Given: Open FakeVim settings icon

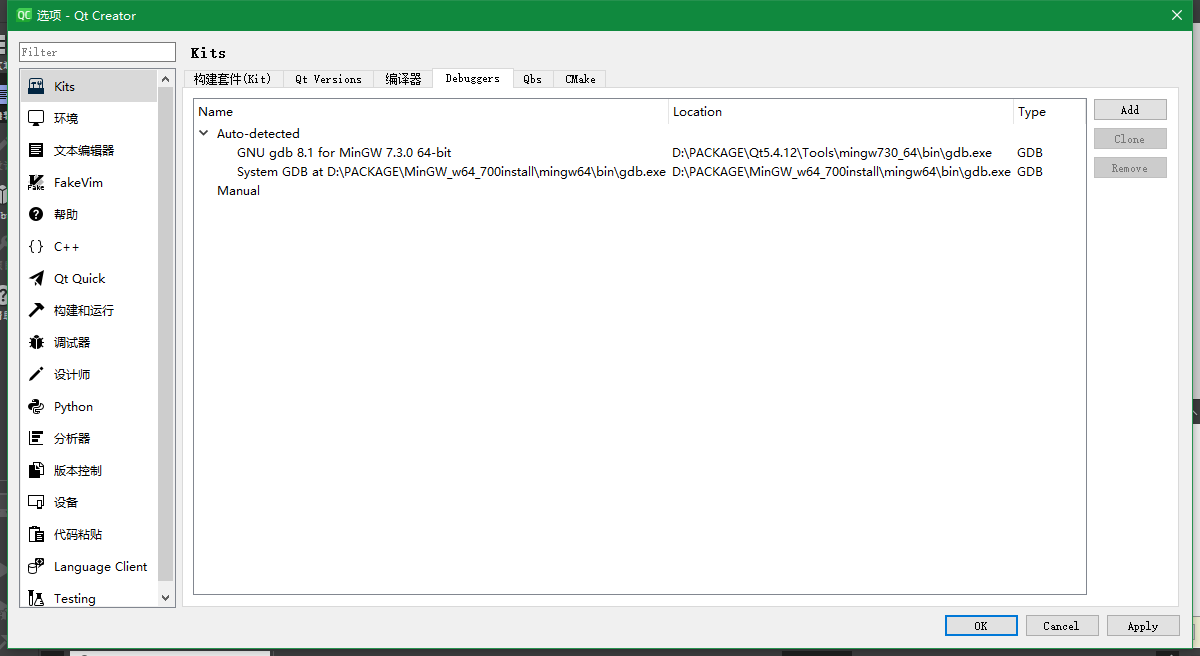Looking at the screenshot, I should click(x=36, y=182).
